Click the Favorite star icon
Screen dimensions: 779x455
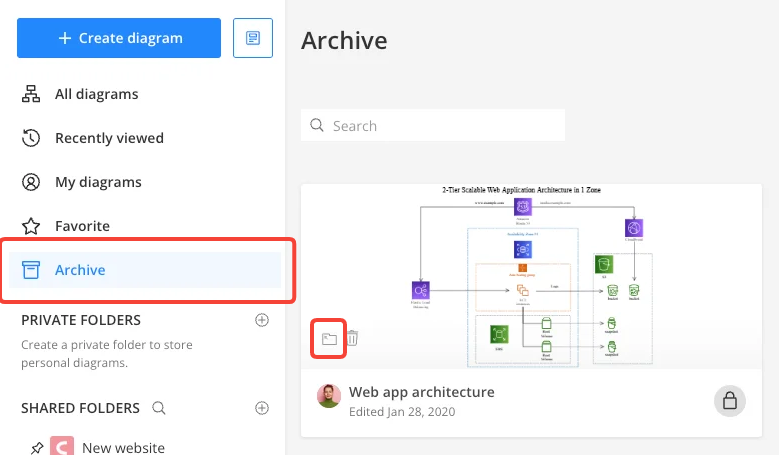coord(31,226)
